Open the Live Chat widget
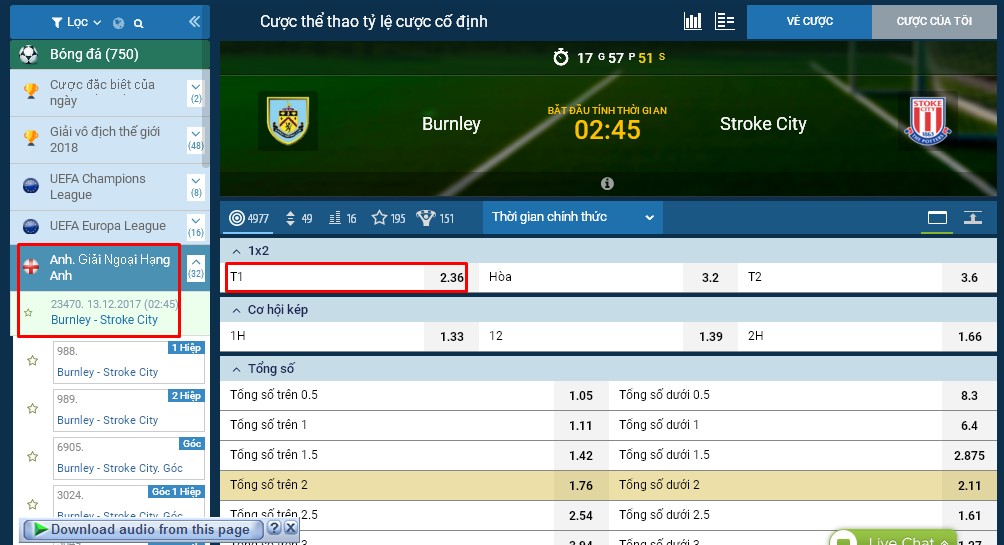1004x545 pixels. pyautogui.click(x=893, y=538)
